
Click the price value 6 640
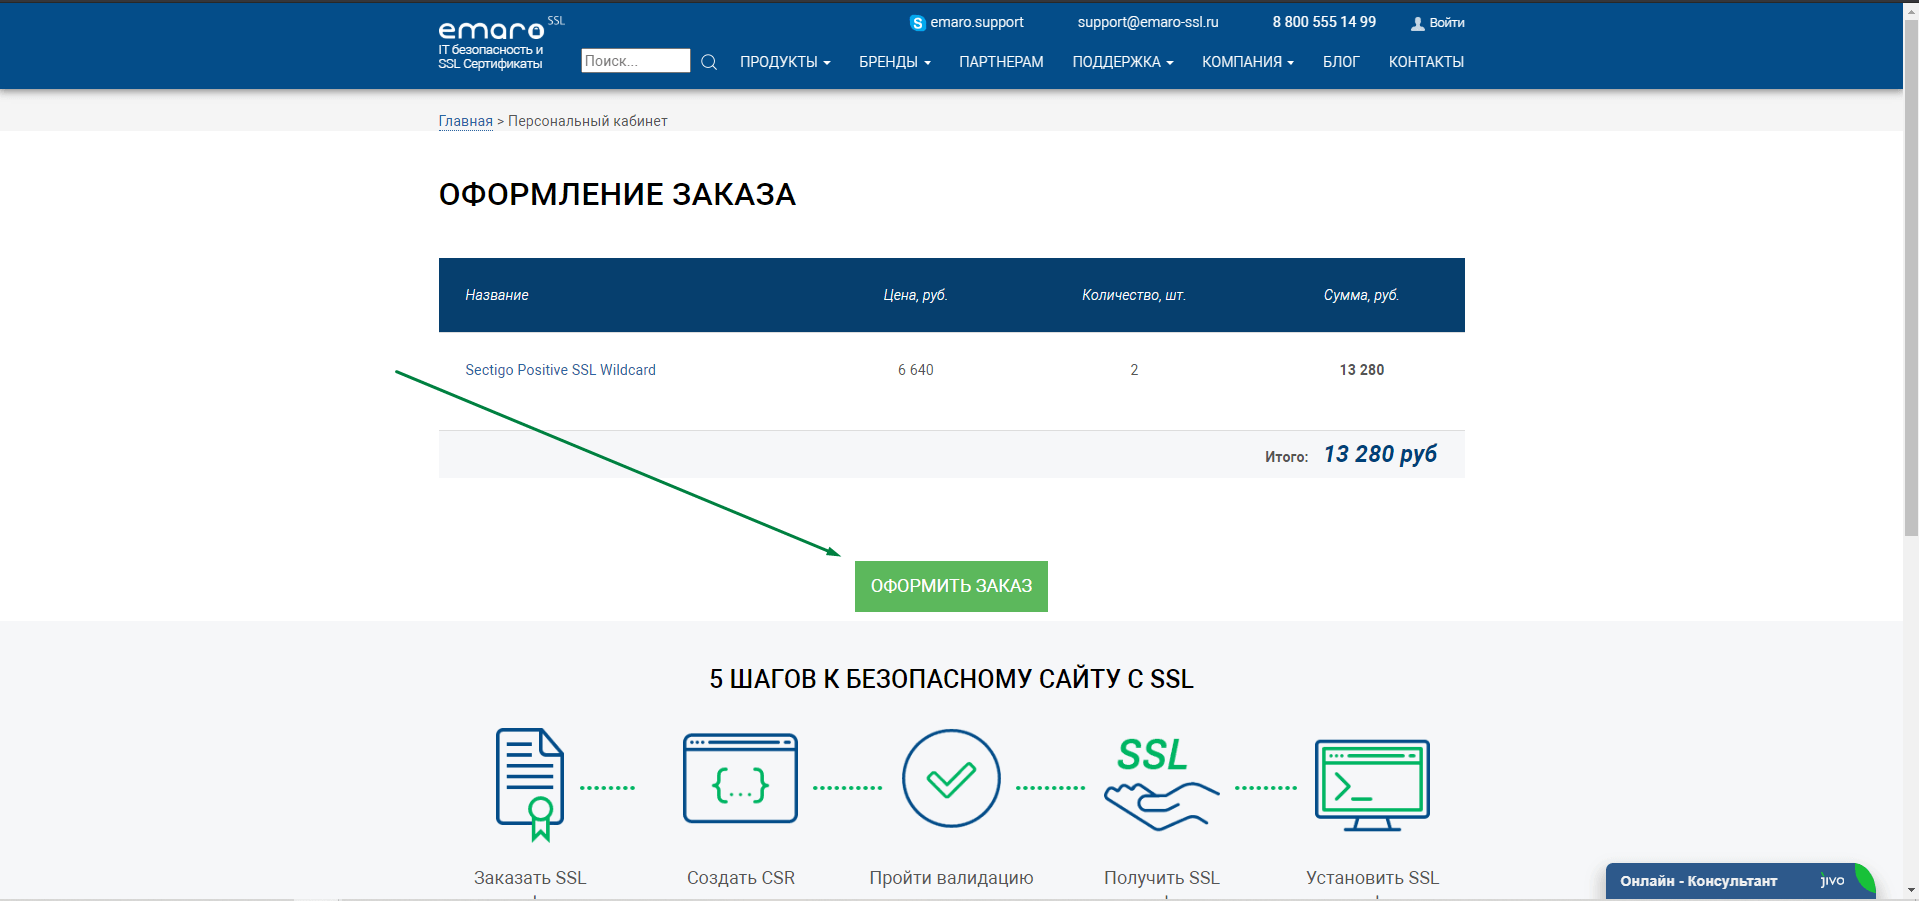(x=915, y=370)
